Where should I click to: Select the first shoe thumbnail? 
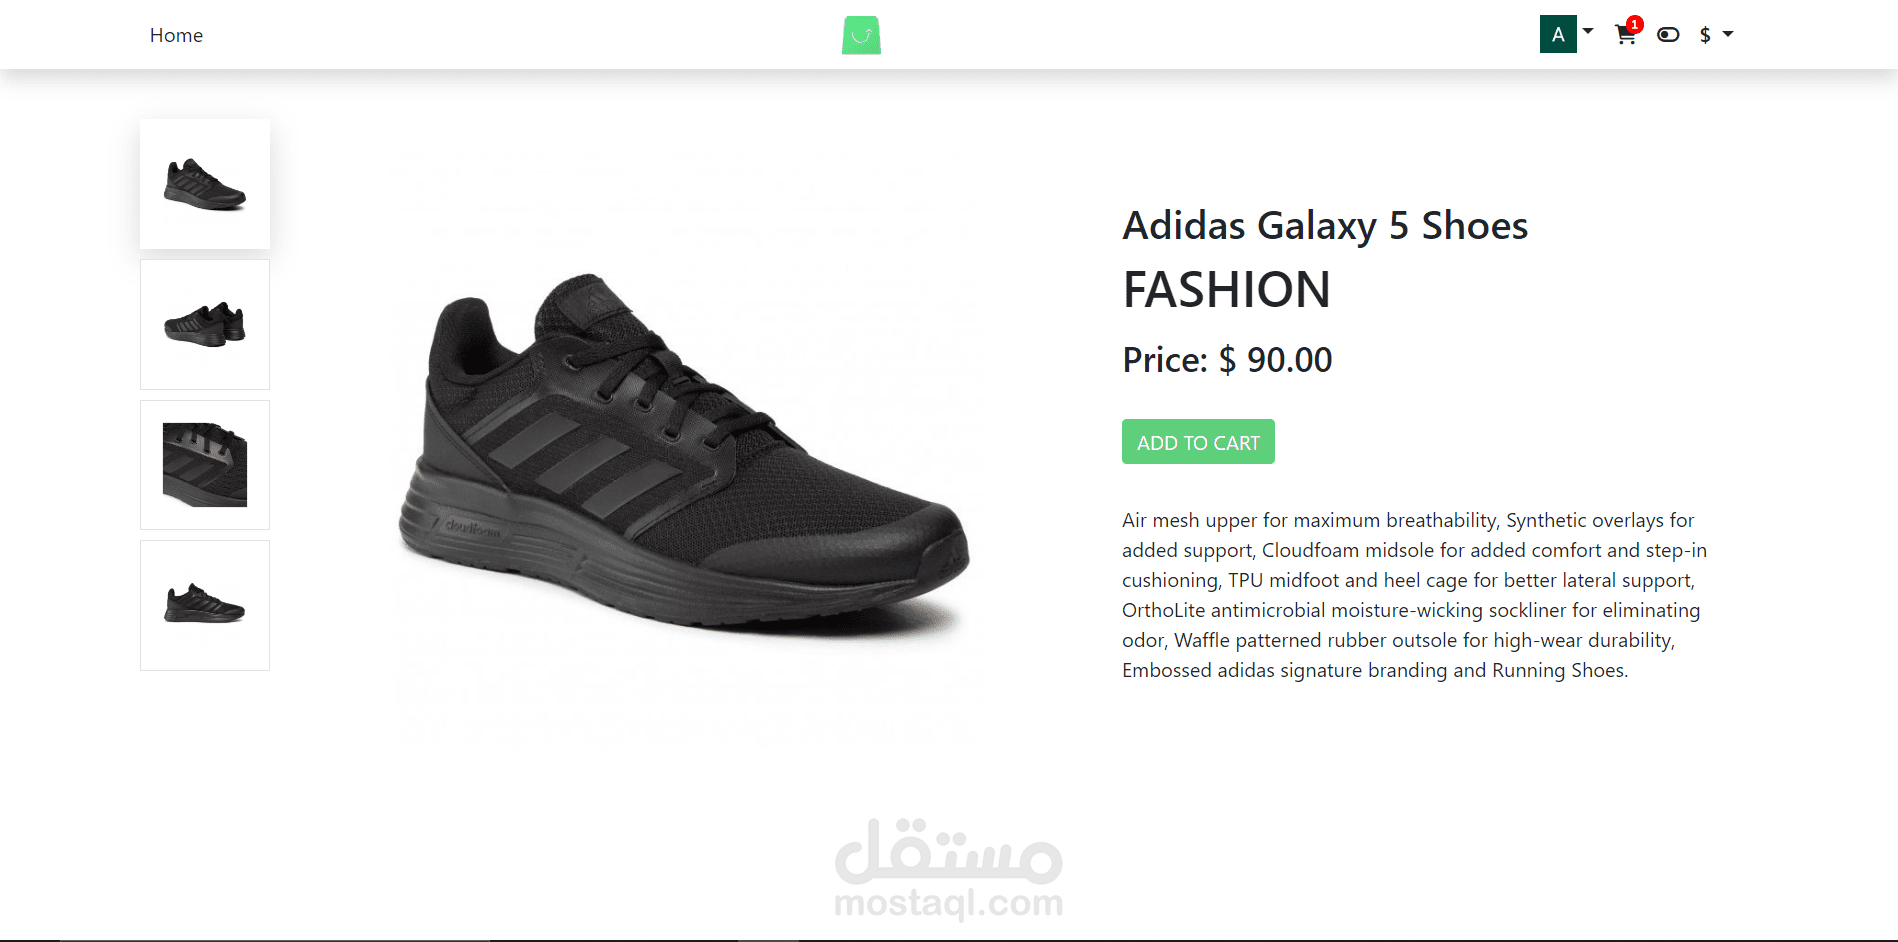pyautogui.click(x=205, y=184)
